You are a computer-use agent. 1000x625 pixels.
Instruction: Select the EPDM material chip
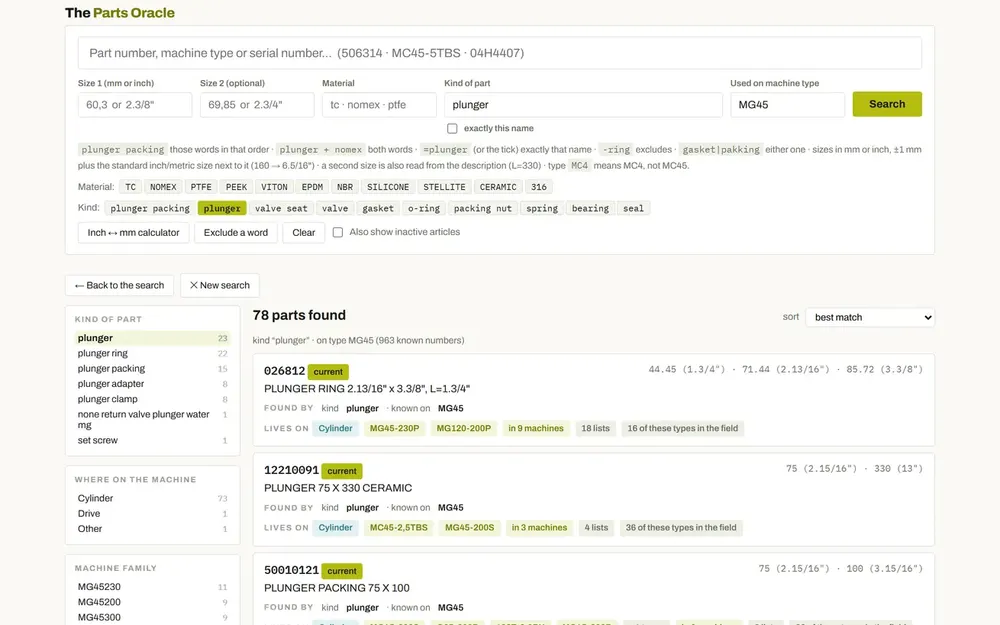click(x=312, y=187)
